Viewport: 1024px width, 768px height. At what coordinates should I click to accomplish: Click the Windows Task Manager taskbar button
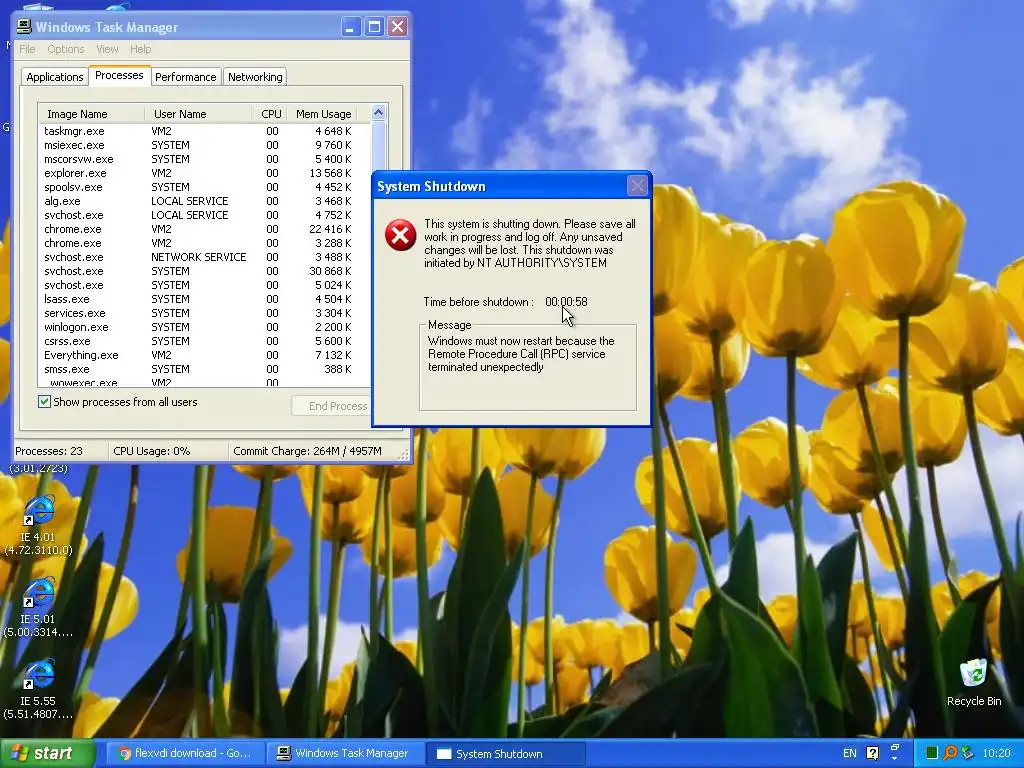coord(344,753)
